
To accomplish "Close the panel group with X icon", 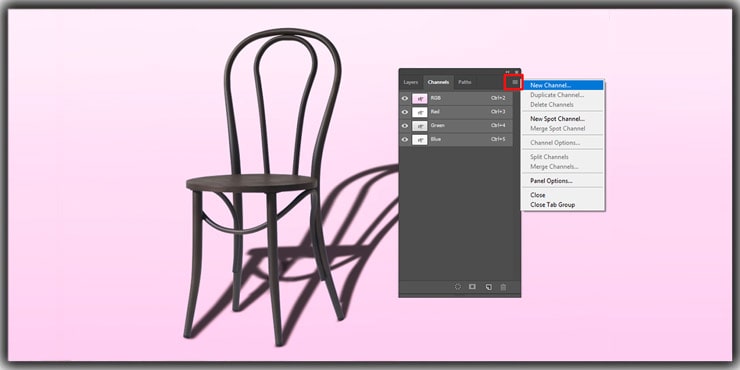I will point(516,72).
